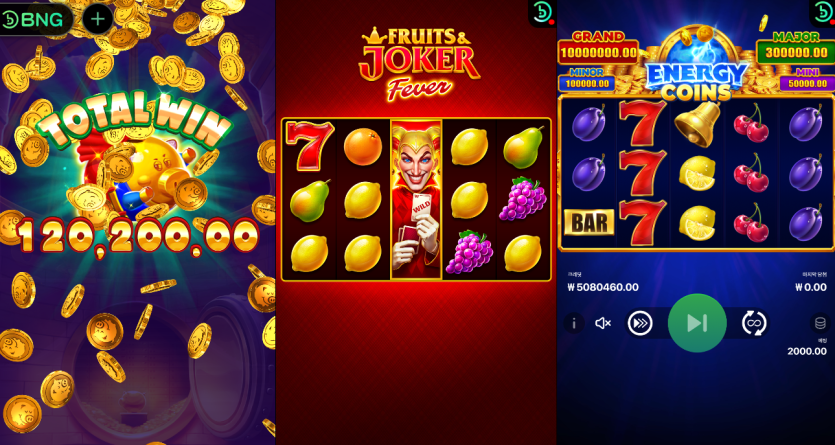Click the bet amount 2000.00
Viewport: 835px width, 445px height.
[807, 351]
